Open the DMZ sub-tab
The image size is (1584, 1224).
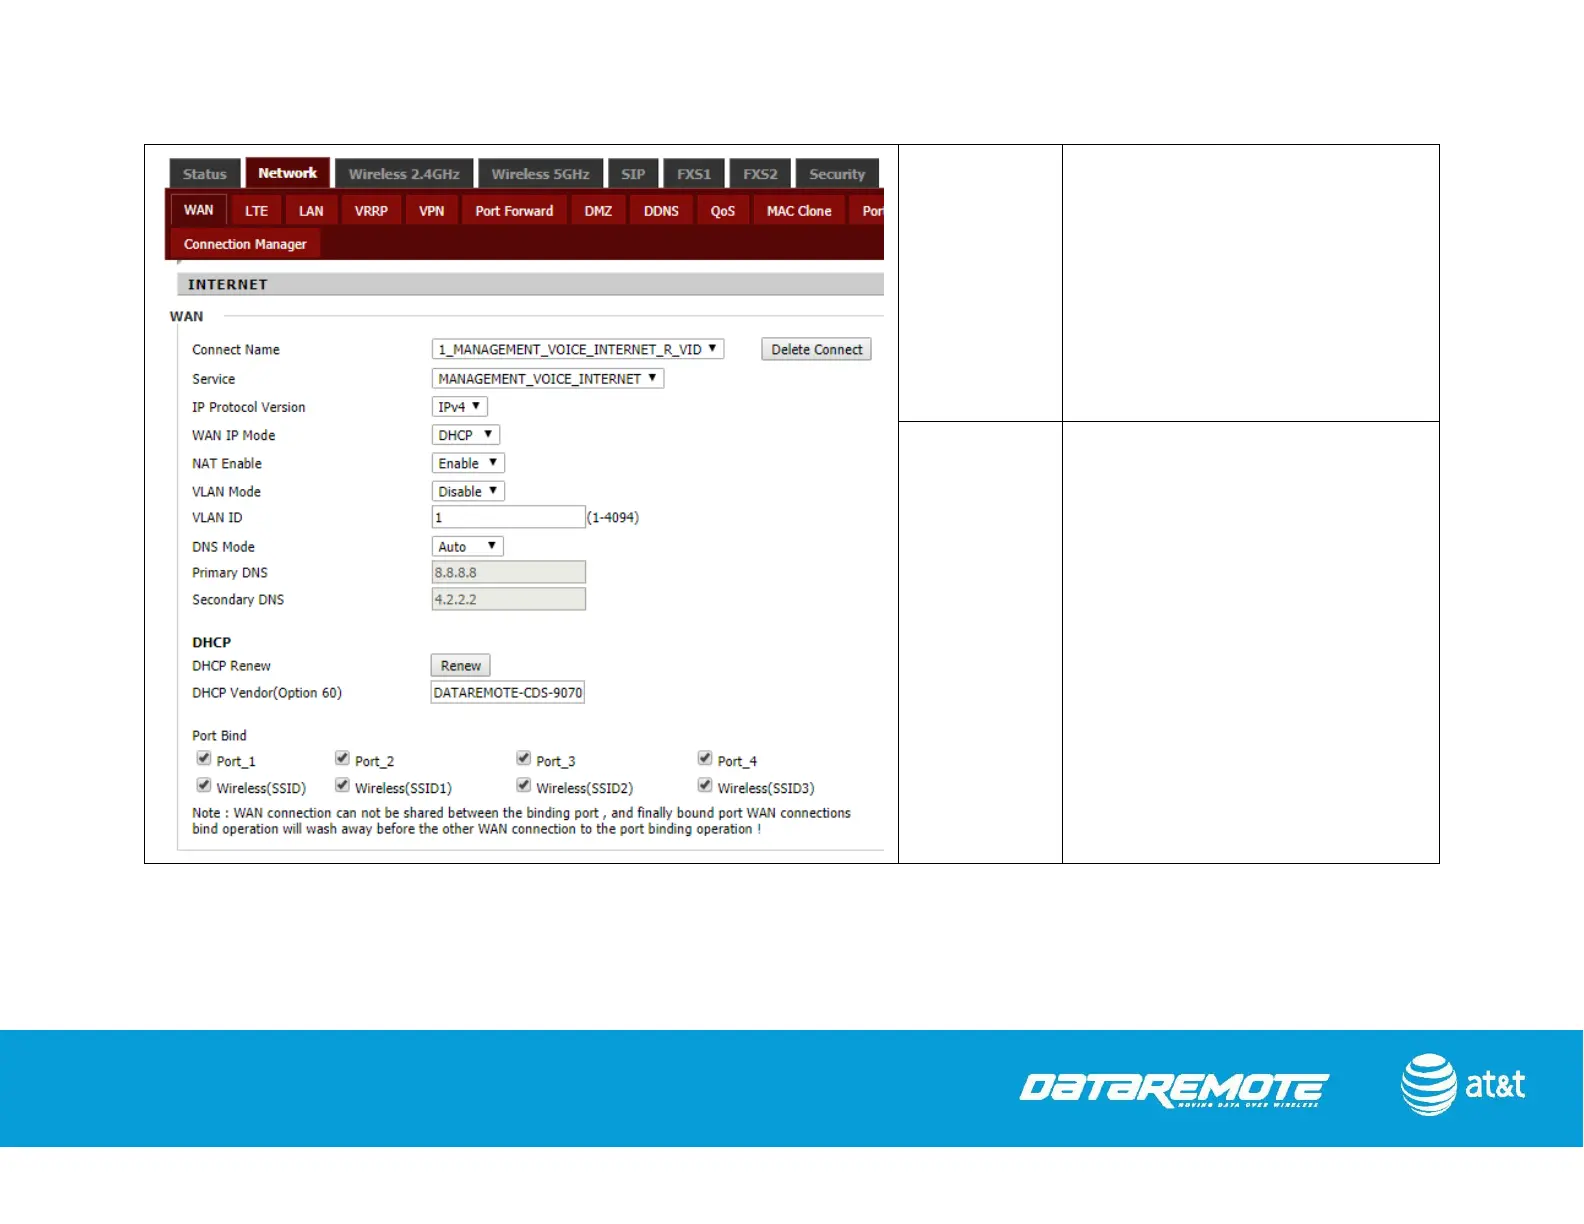click(598, 211)
